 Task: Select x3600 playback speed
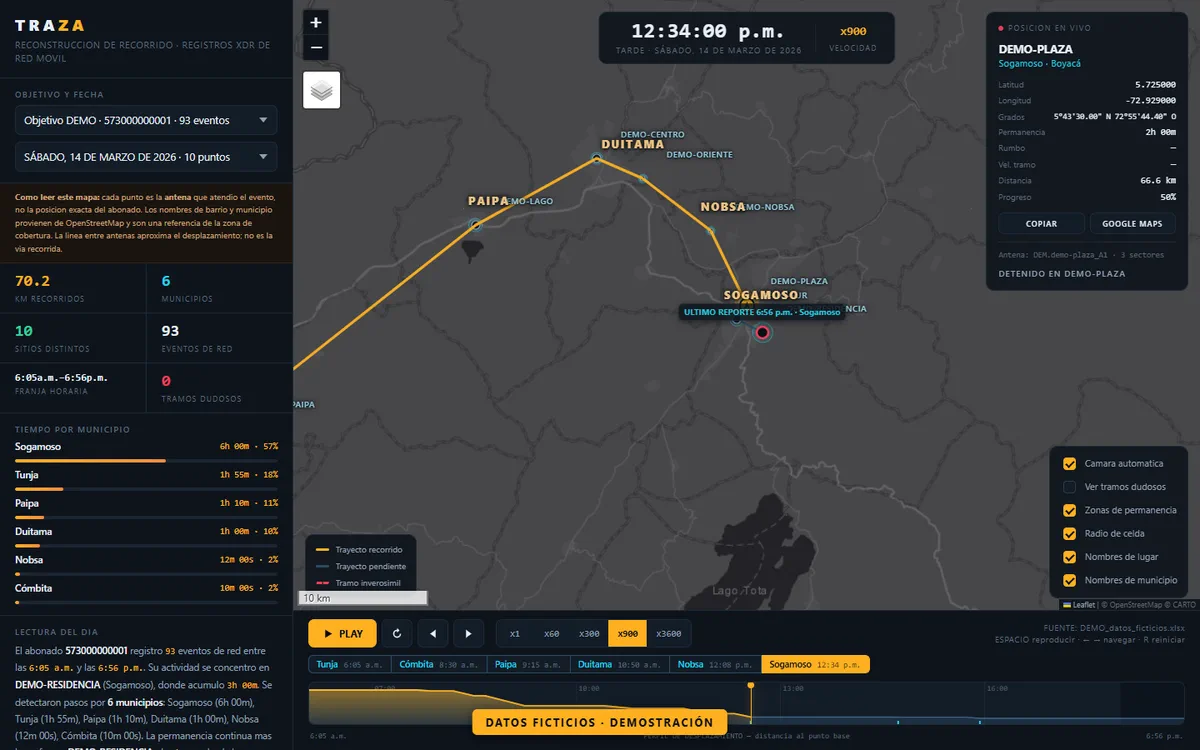click(x=668, y=634)
